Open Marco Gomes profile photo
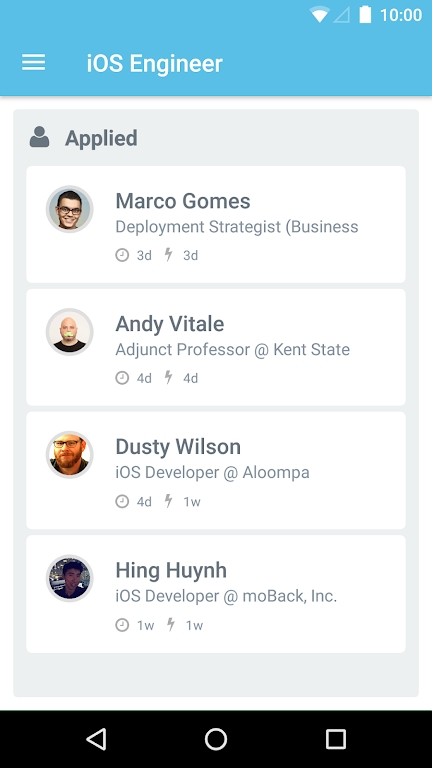432x768 pixels. (70, 209)
